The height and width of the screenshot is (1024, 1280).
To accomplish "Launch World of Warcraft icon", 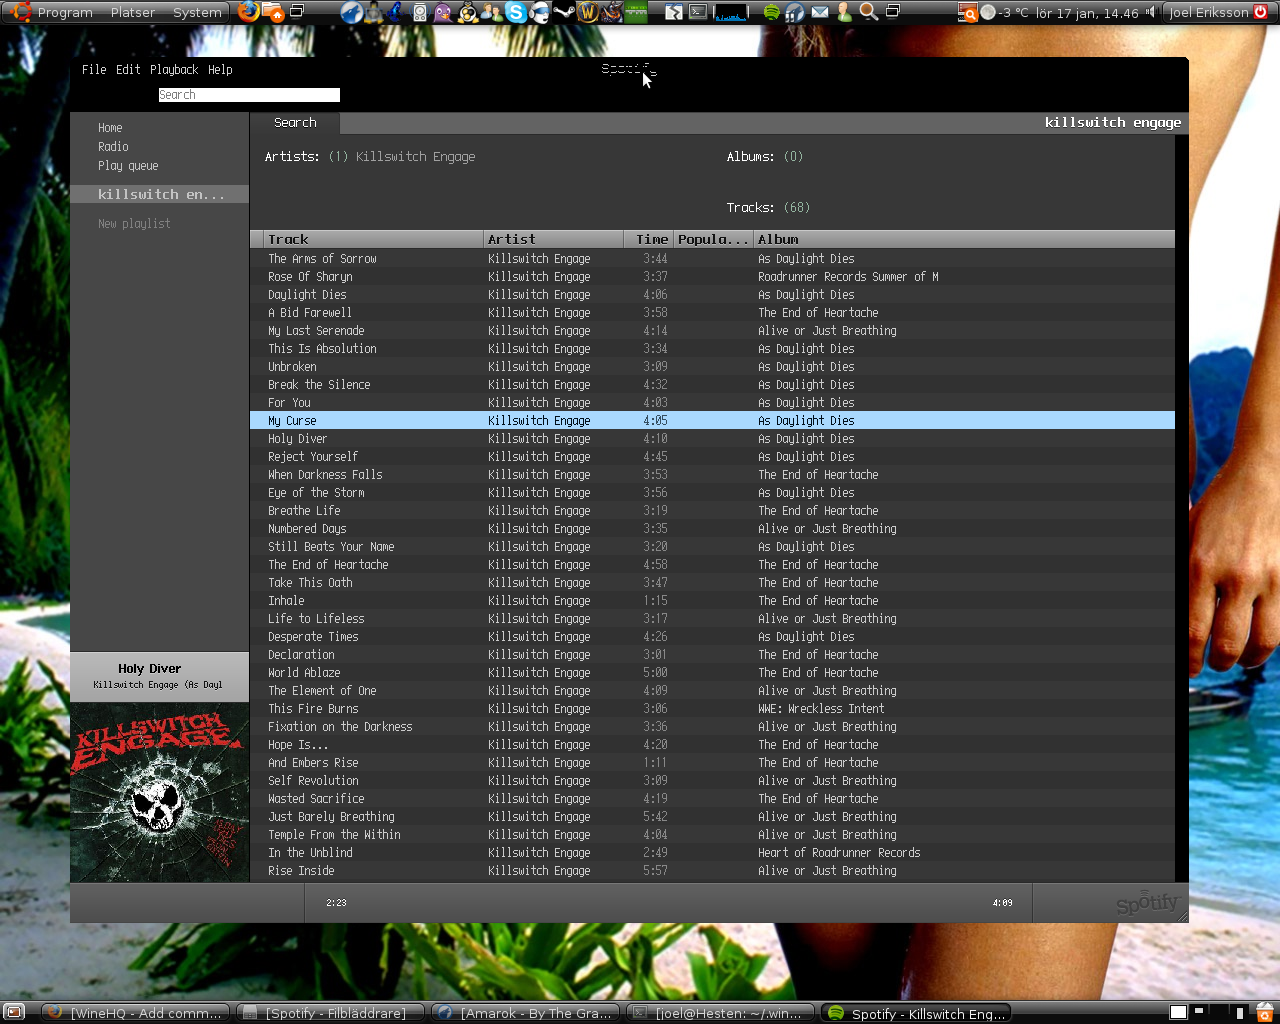I will (588, 12).
